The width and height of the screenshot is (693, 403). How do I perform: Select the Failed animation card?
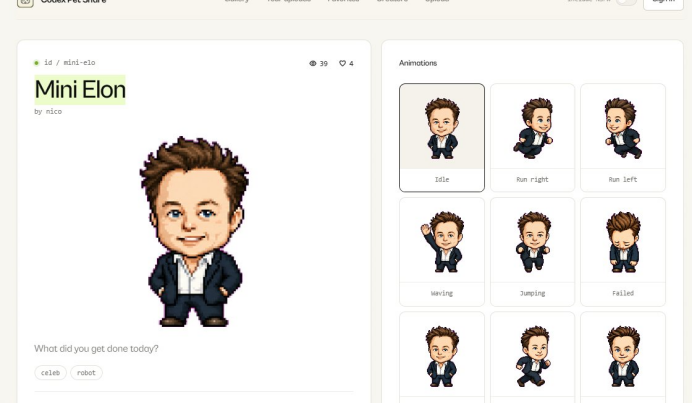[x=623, y=252]
